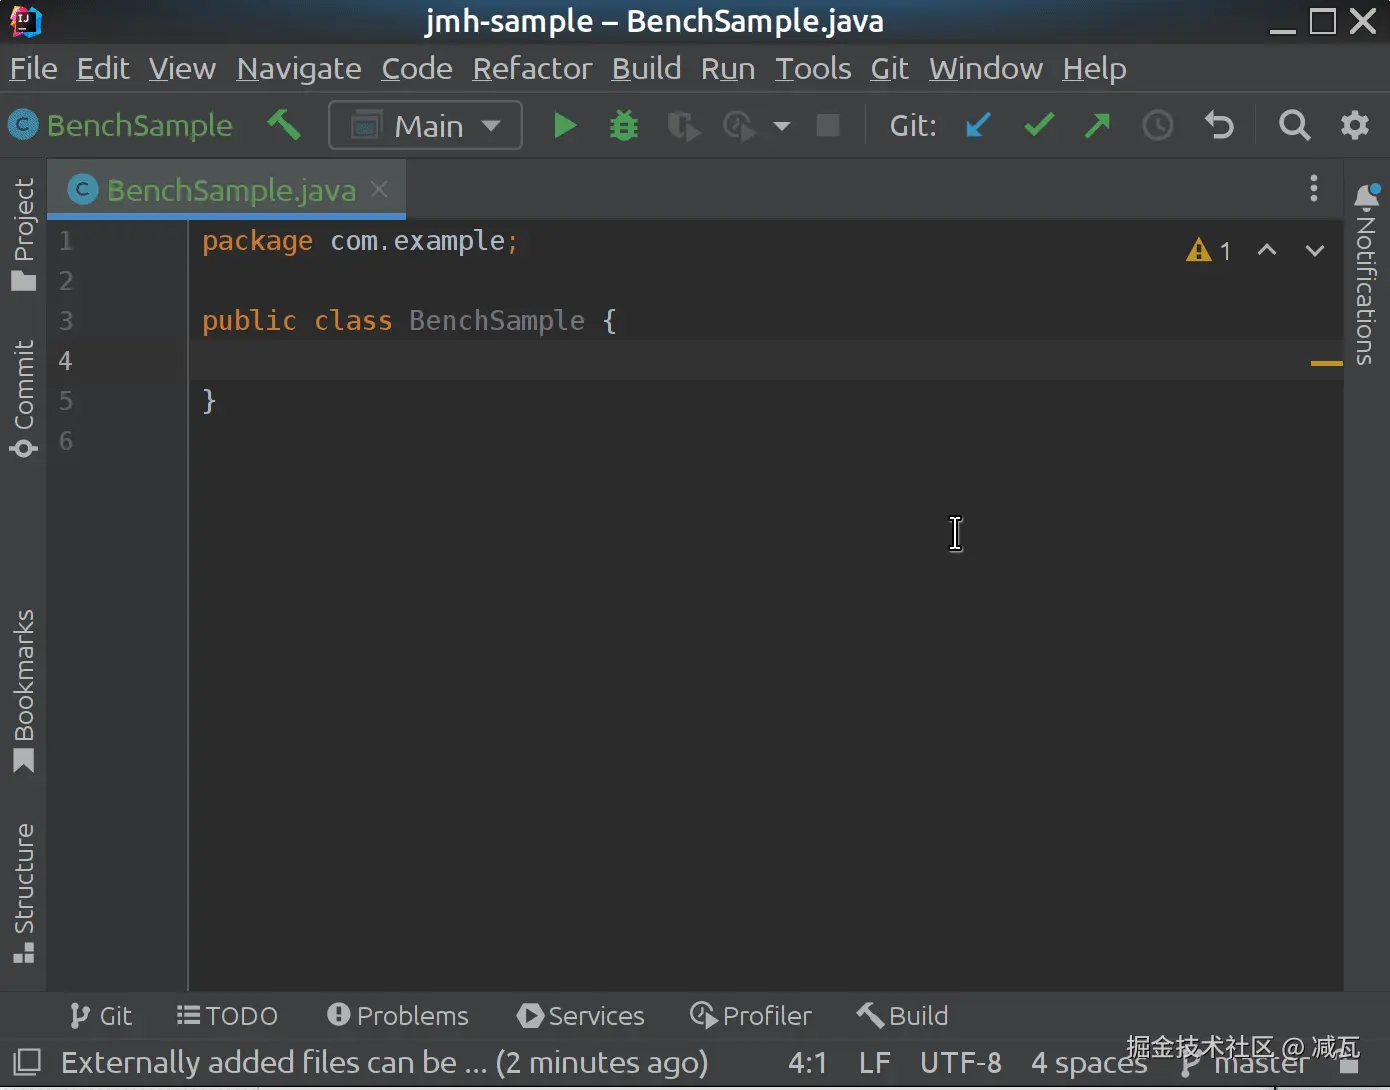Viewport: 1390px width, 1090px height.
Task: Open Search Everywhere magnifier
Action: pyautogui.click(x=1294, y=125)
